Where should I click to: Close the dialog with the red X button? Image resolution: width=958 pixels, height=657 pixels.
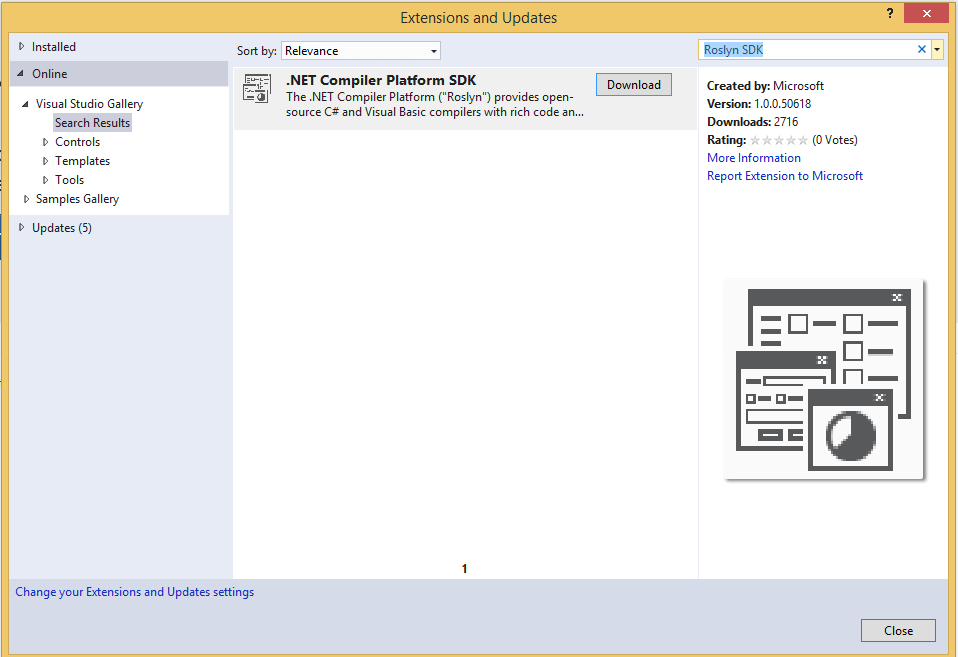[926, 13]
